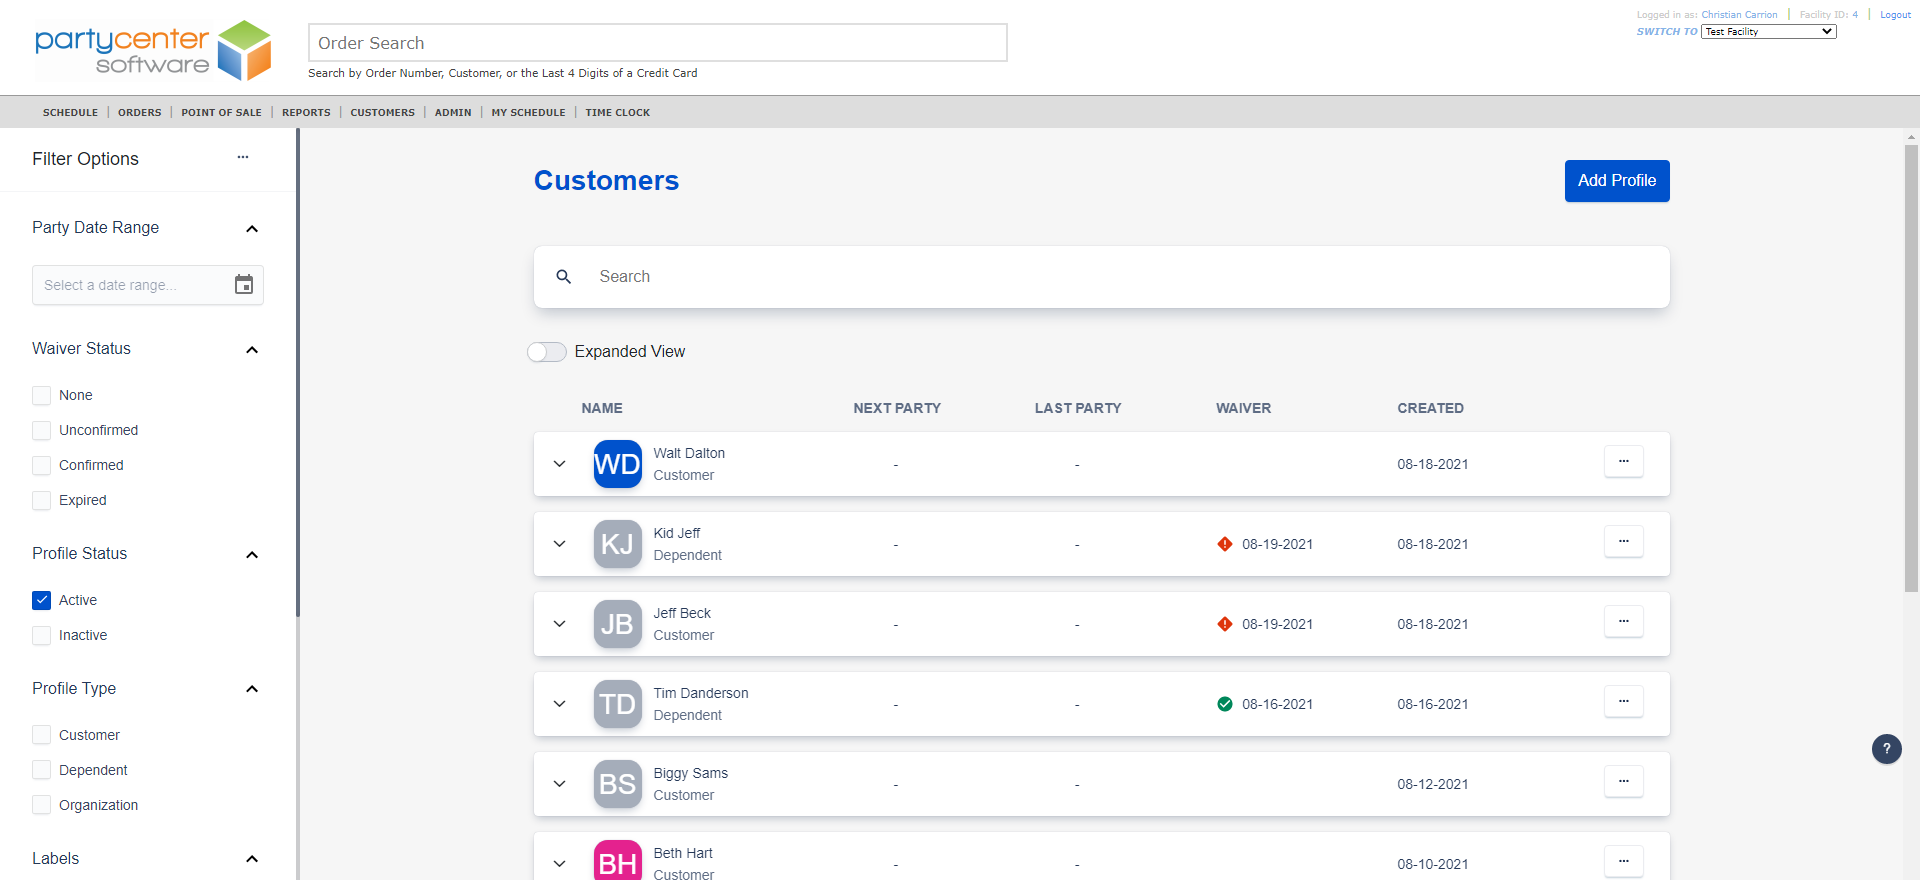This screenshot has width=1920, height=880.
Task: Open more options for Biggy Sams
Action: (x=1624, y=782)
